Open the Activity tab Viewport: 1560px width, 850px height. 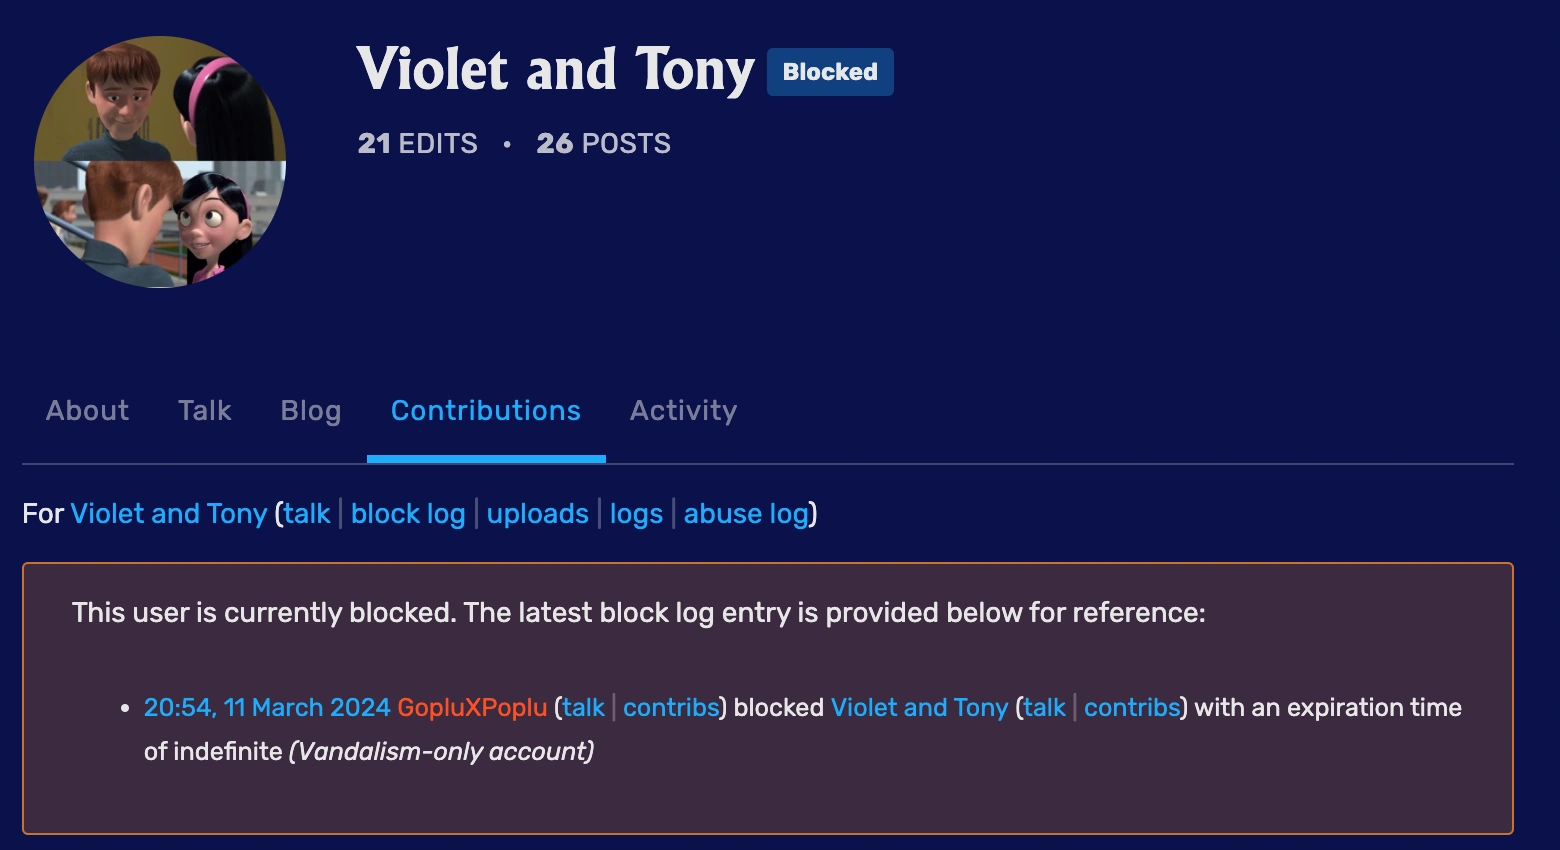click(683, 411)
